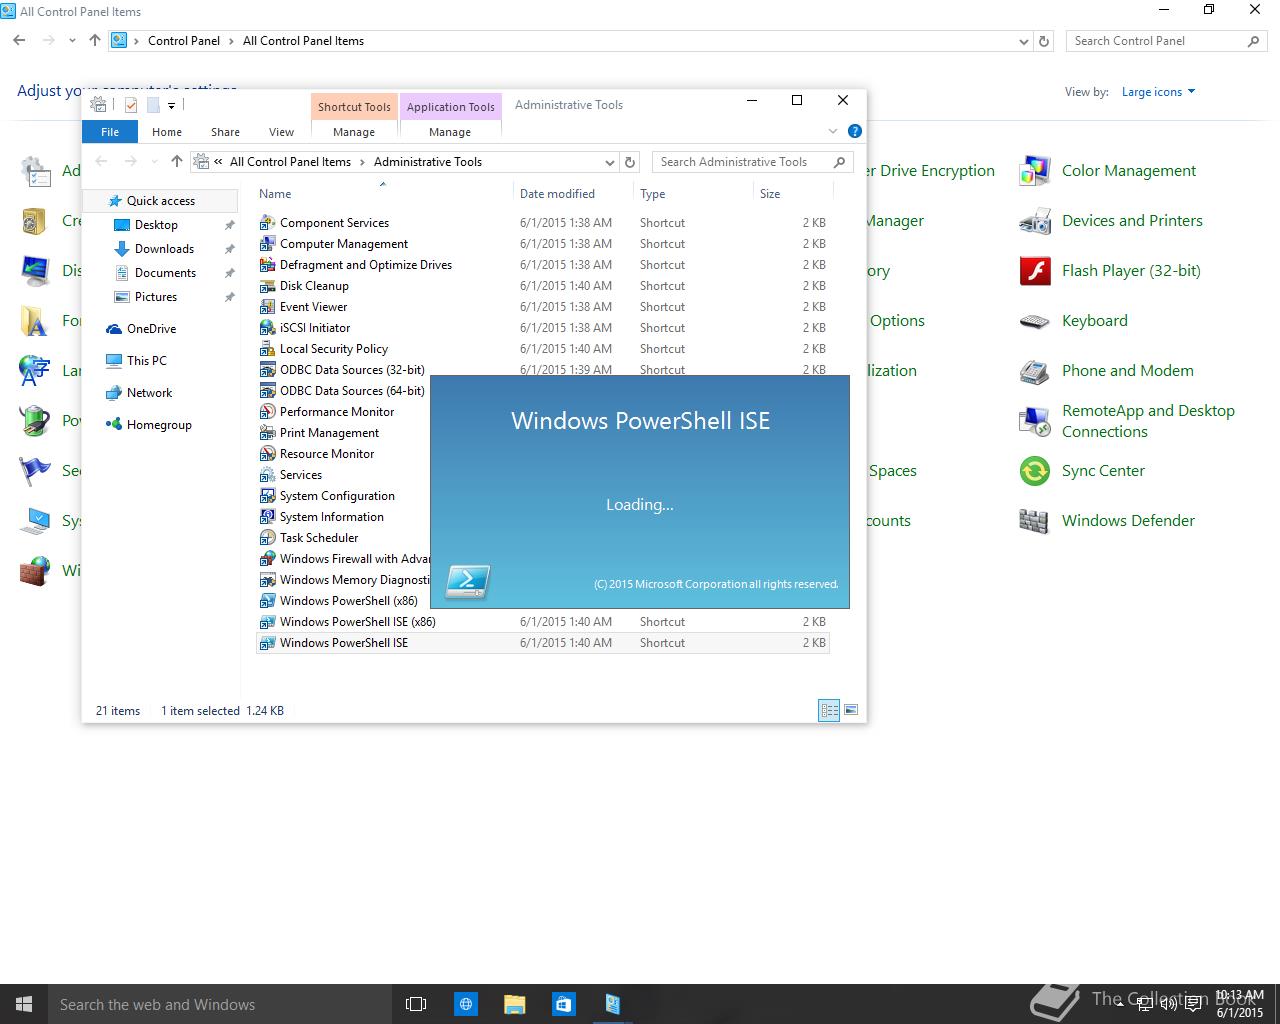Image resolution: width=1280 pixels, height=1024 pixels.
Task: Open recent locations dropdown in Administrative Tools
Action: tap(154, 162)
